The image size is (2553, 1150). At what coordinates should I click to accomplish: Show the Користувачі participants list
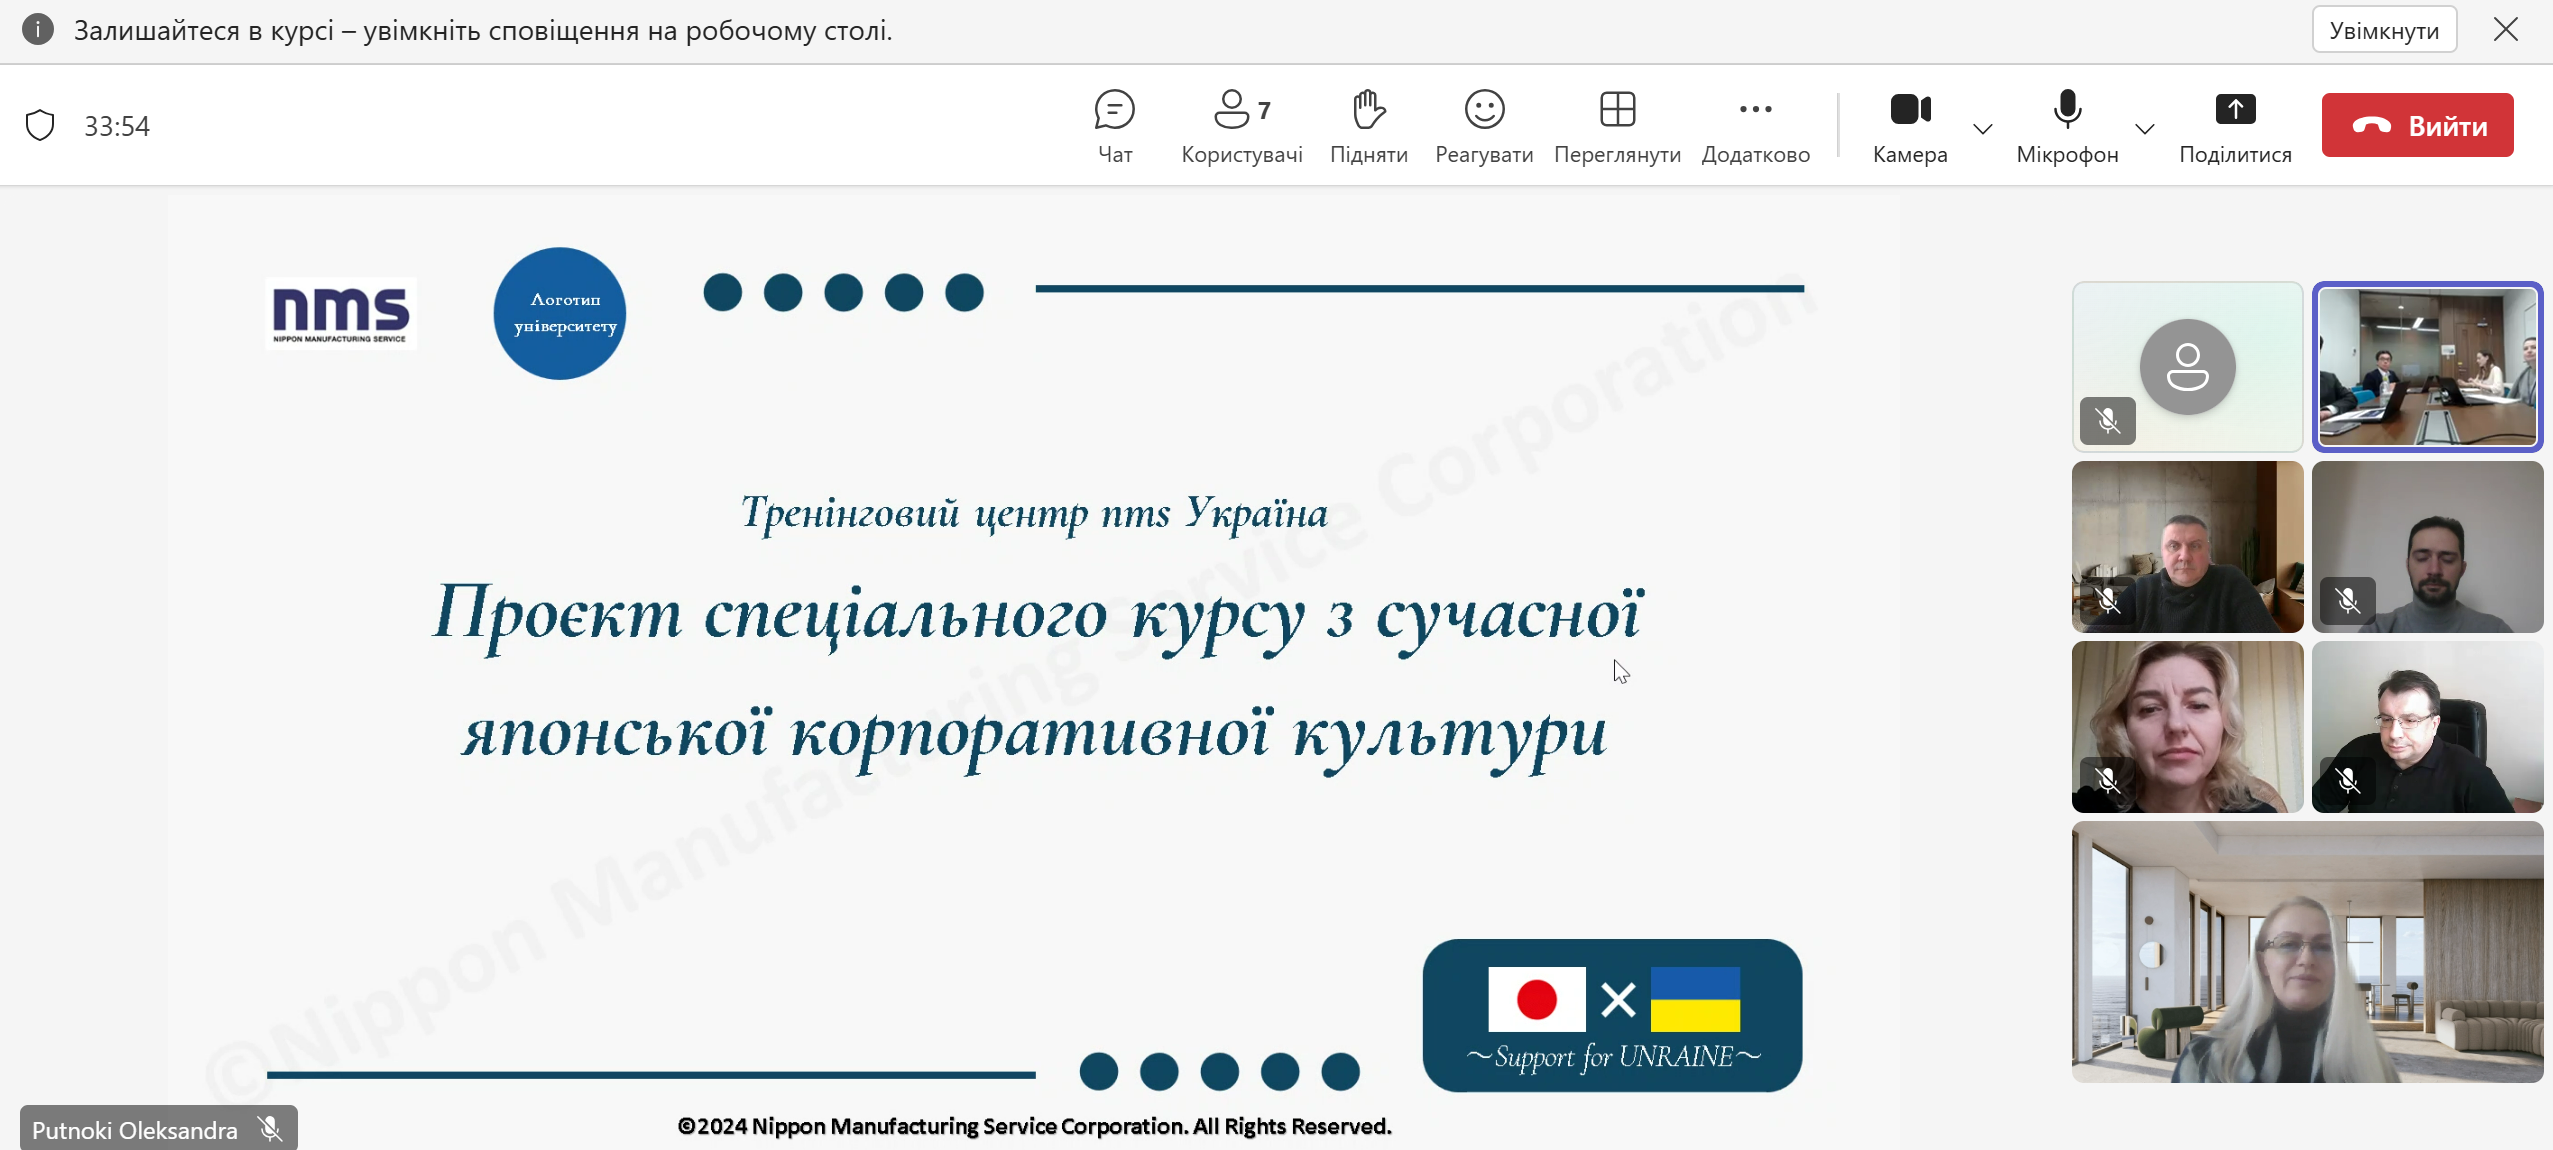1242,126
